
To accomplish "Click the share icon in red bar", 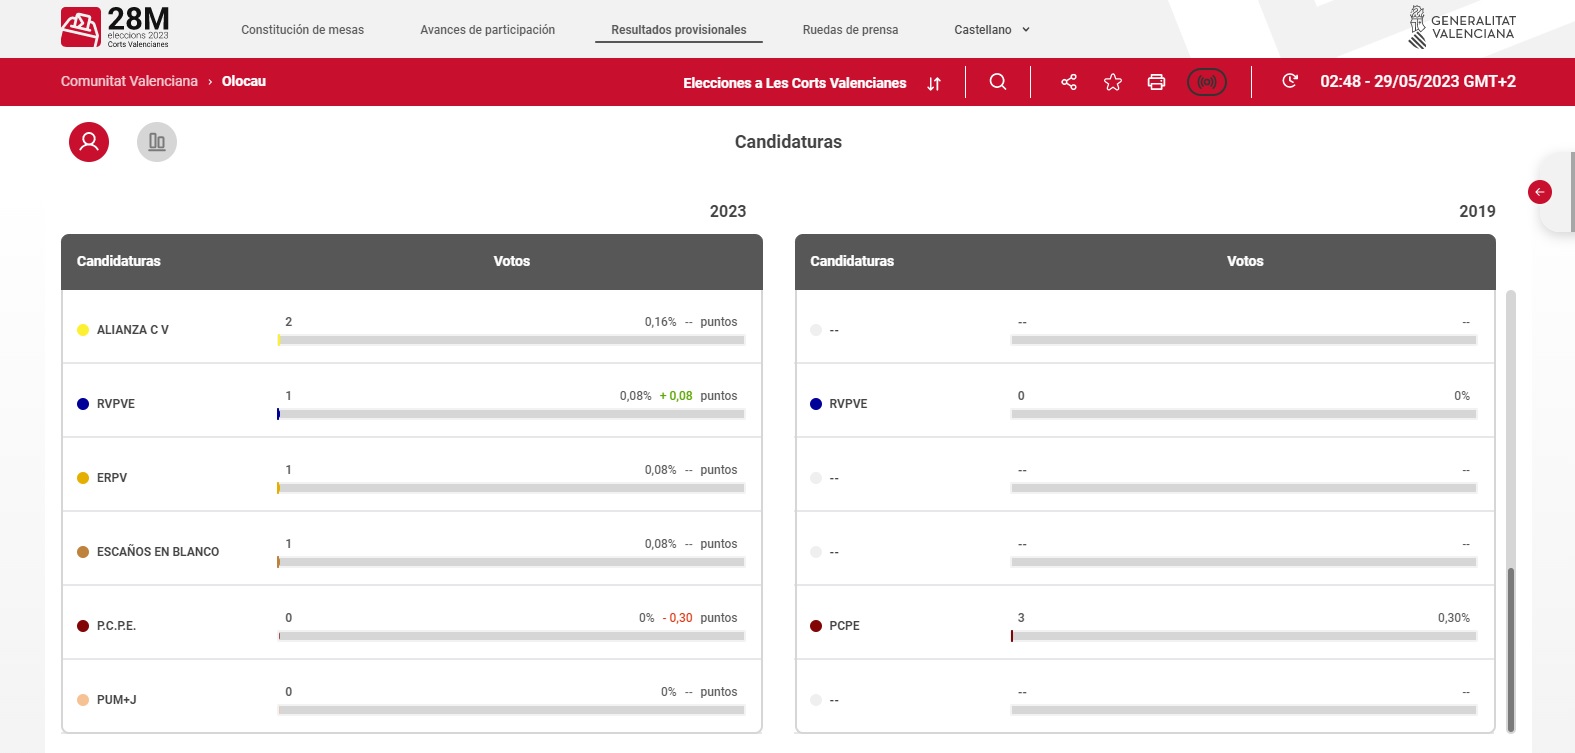I will tap(1069, 82).
